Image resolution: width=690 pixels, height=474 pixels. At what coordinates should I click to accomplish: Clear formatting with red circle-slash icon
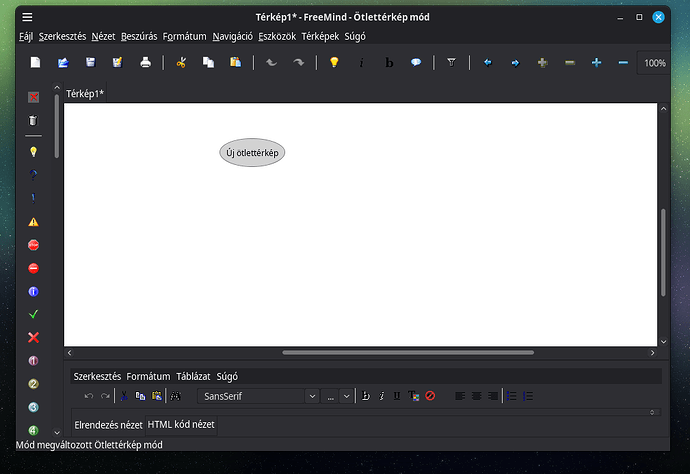(x=430, y=396)
